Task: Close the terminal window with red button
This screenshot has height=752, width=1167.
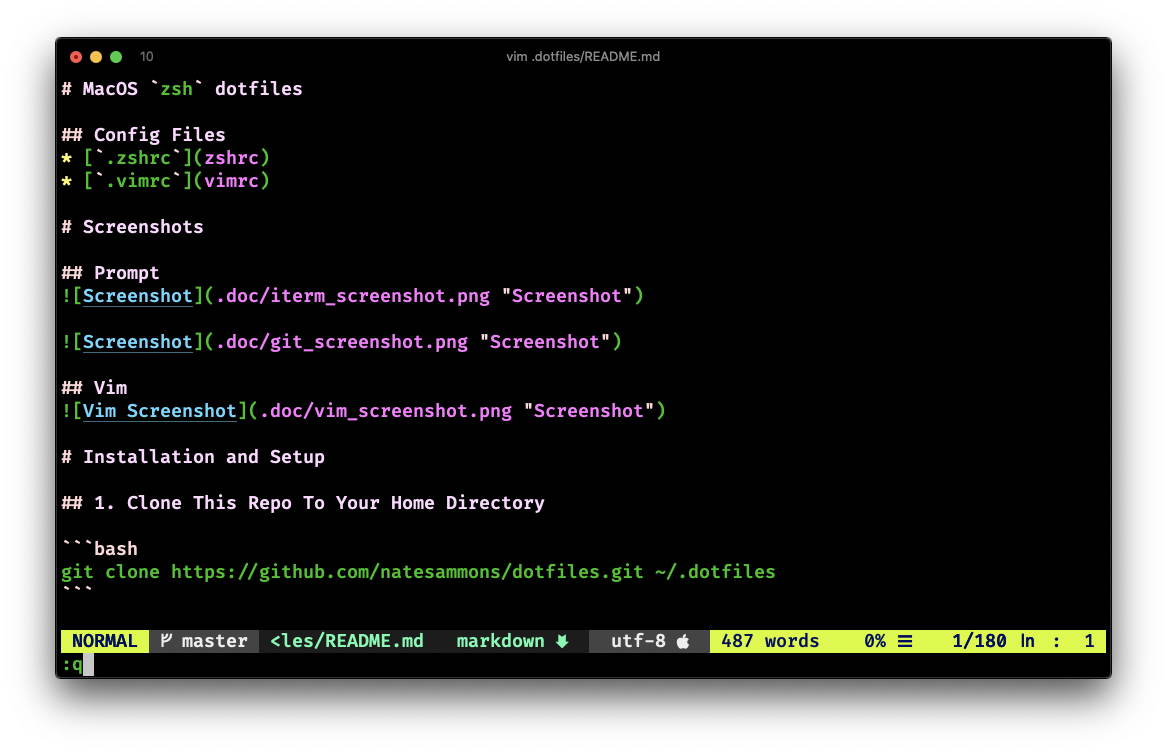Action: coord(76,57)
